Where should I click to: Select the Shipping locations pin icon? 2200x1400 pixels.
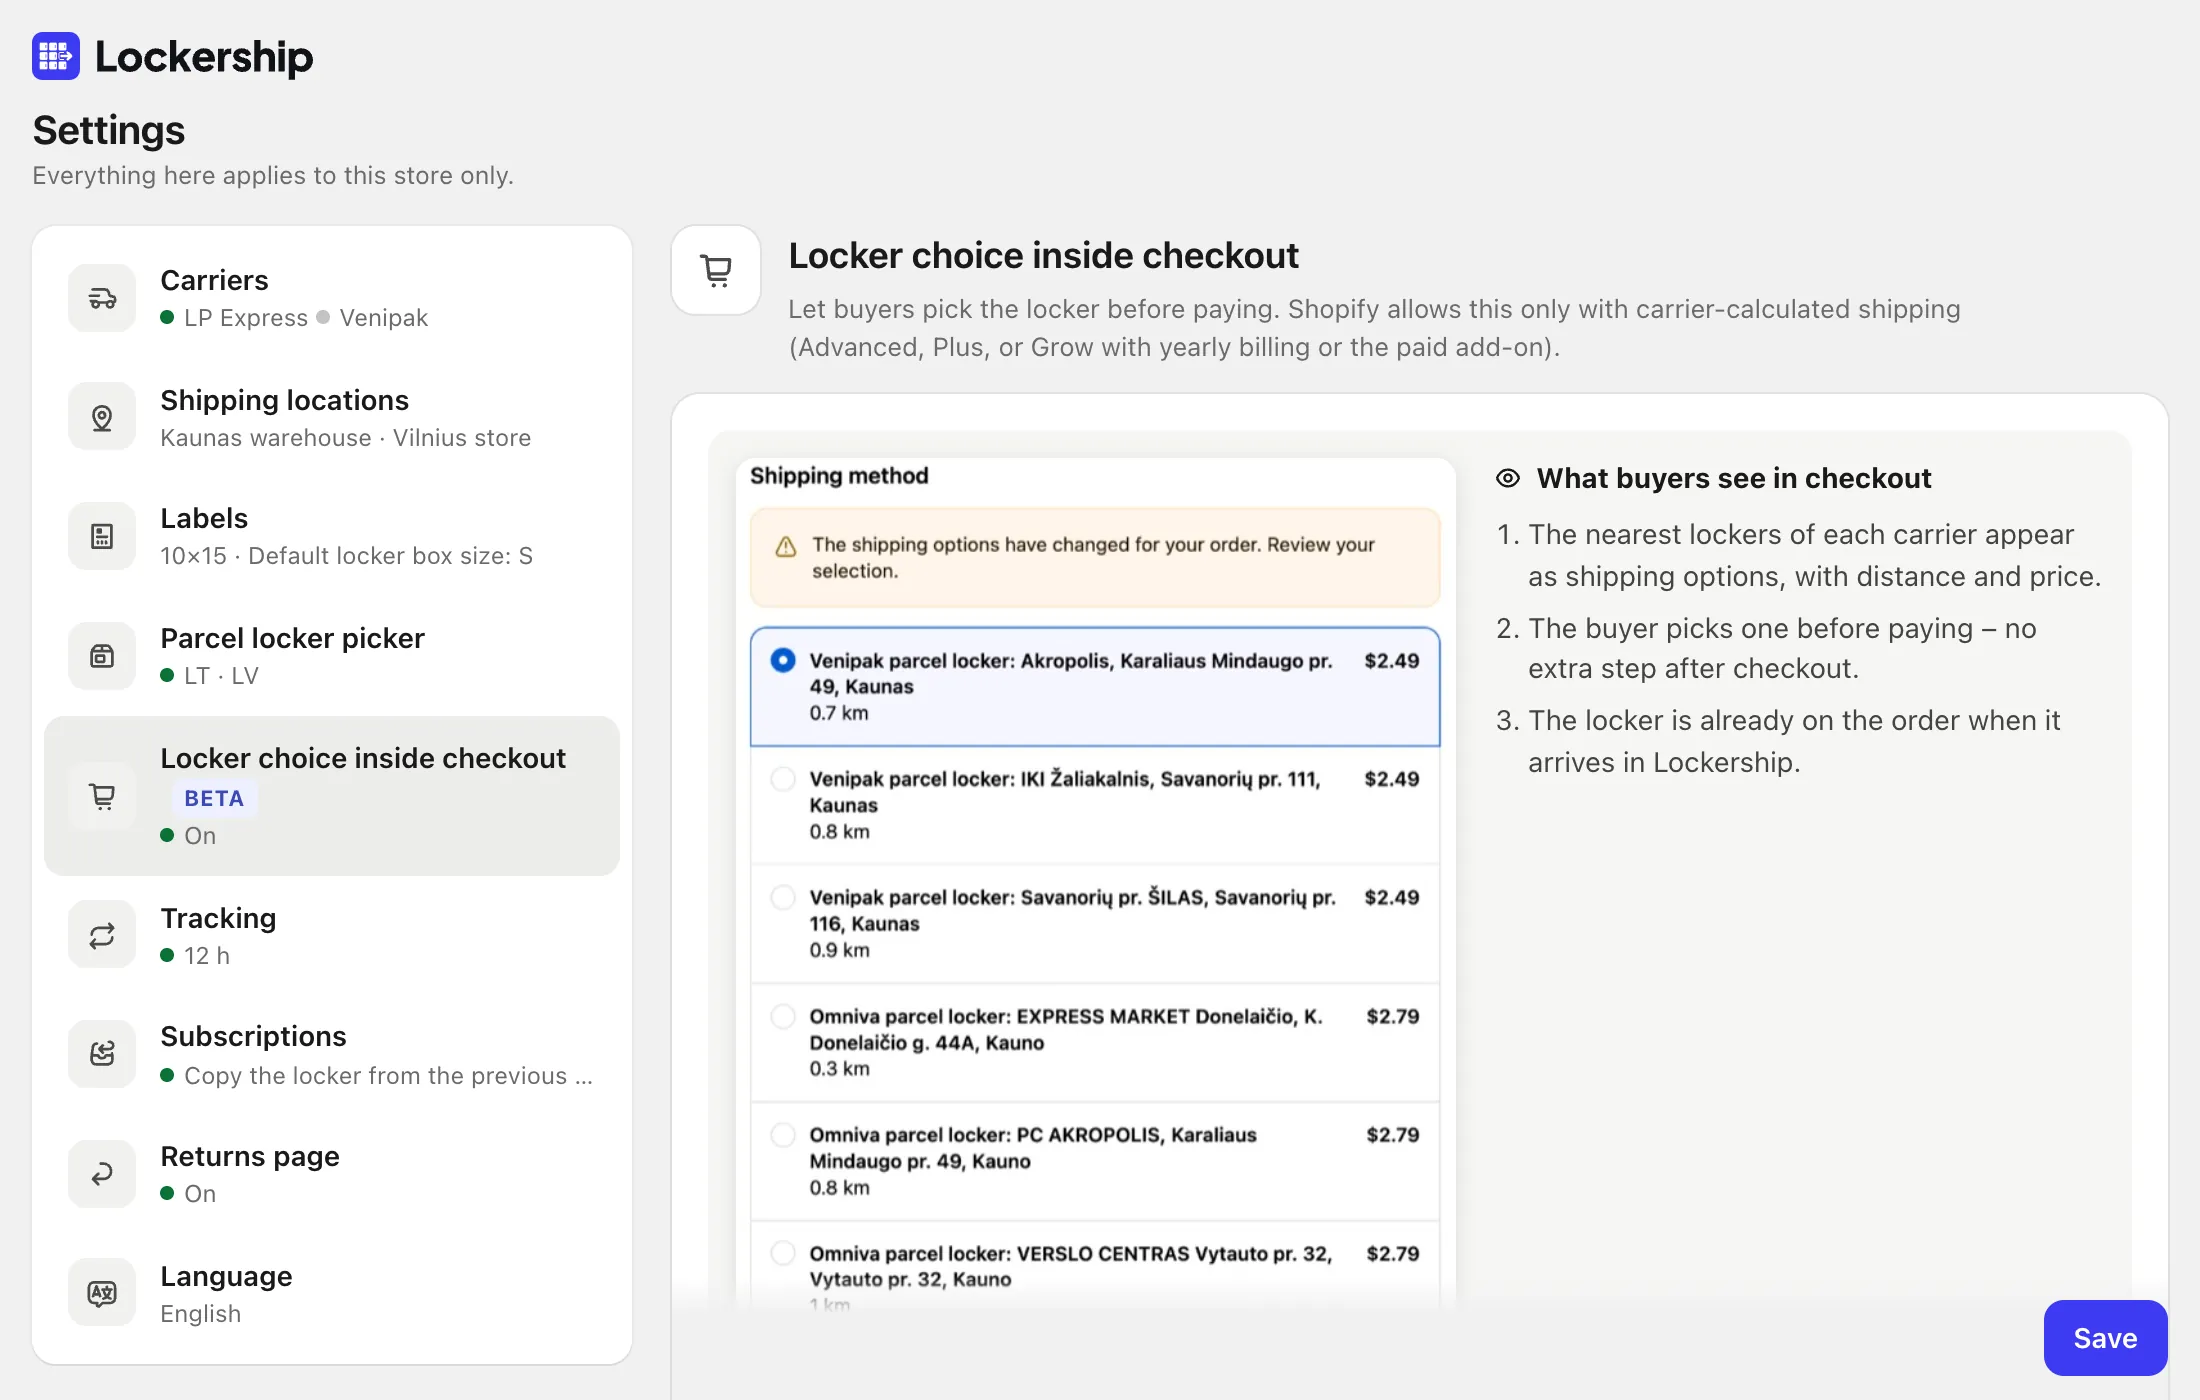coord(102,417)
